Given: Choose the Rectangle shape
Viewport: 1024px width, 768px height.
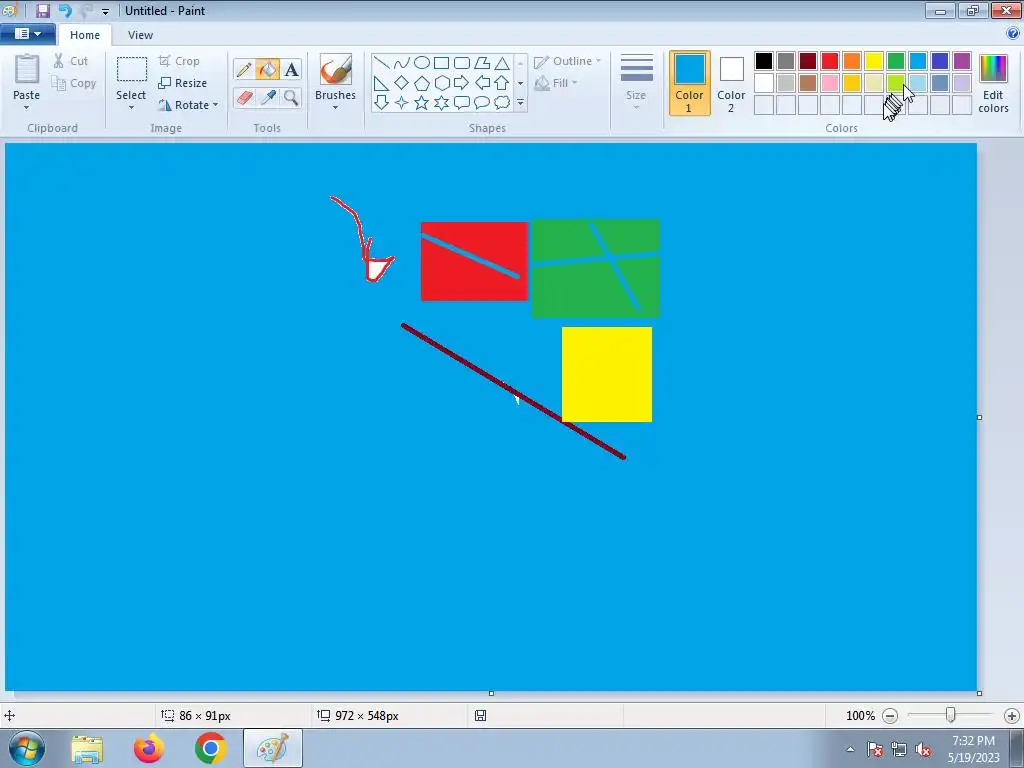Looking at the screenshot, I should tap(441, 63).
